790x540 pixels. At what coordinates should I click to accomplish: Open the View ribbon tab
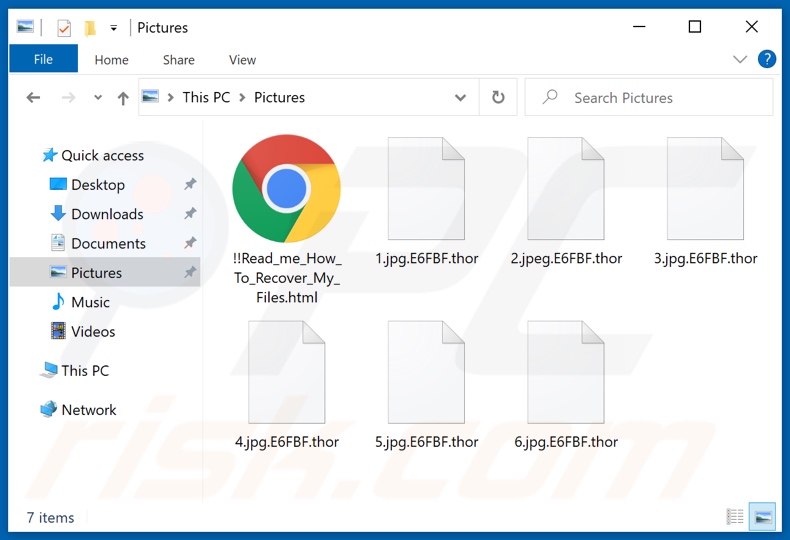[242, 60]
